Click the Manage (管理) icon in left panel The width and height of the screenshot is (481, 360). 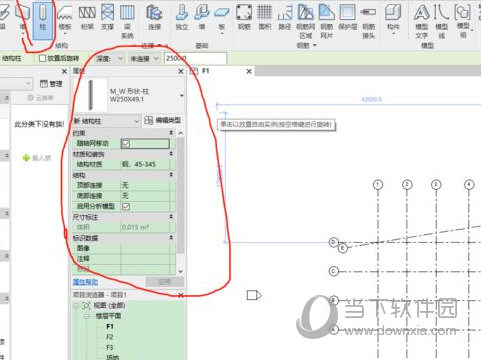(x=51, y=84)
